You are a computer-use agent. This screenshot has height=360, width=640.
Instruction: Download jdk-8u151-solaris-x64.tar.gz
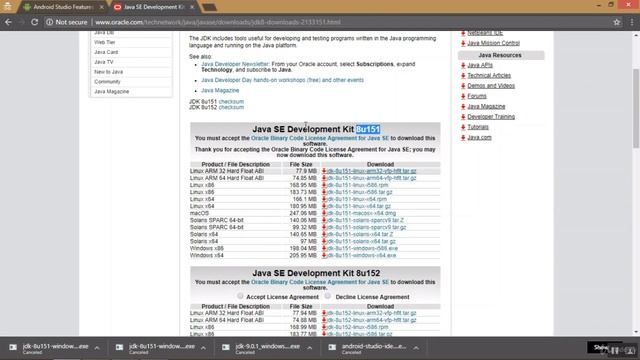361,241
